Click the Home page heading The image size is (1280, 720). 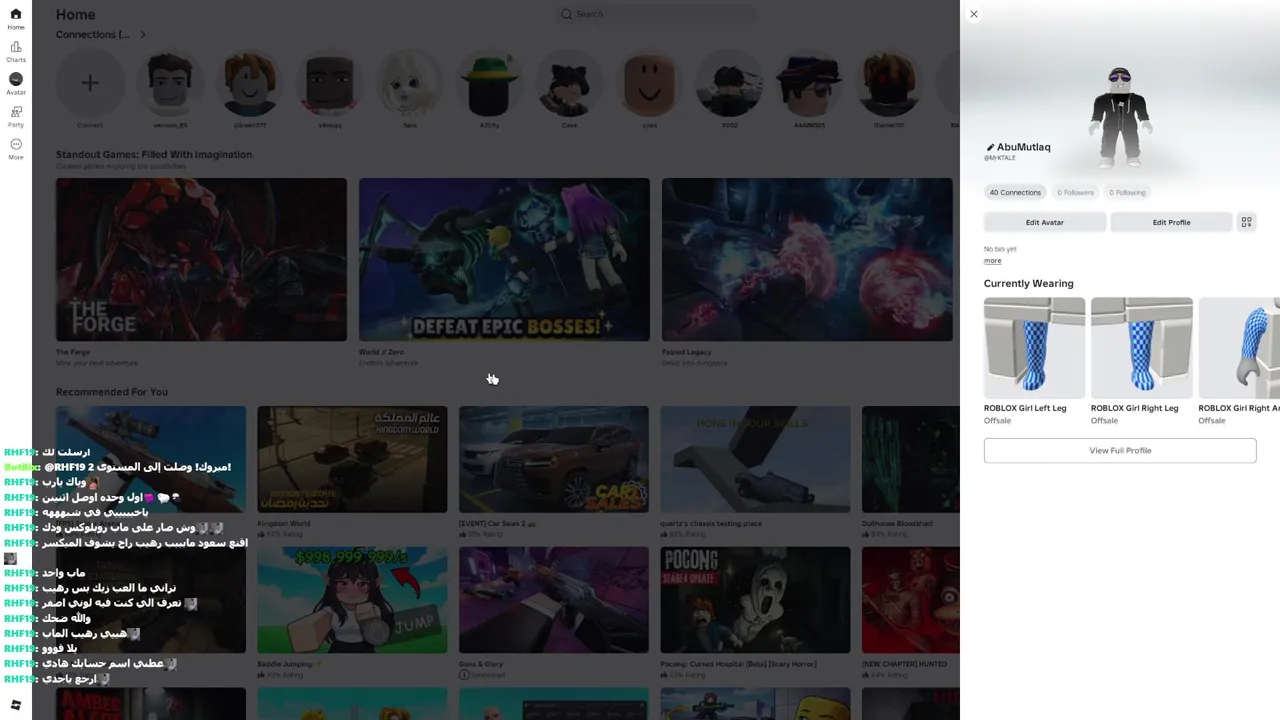click(x=76, y=15)
